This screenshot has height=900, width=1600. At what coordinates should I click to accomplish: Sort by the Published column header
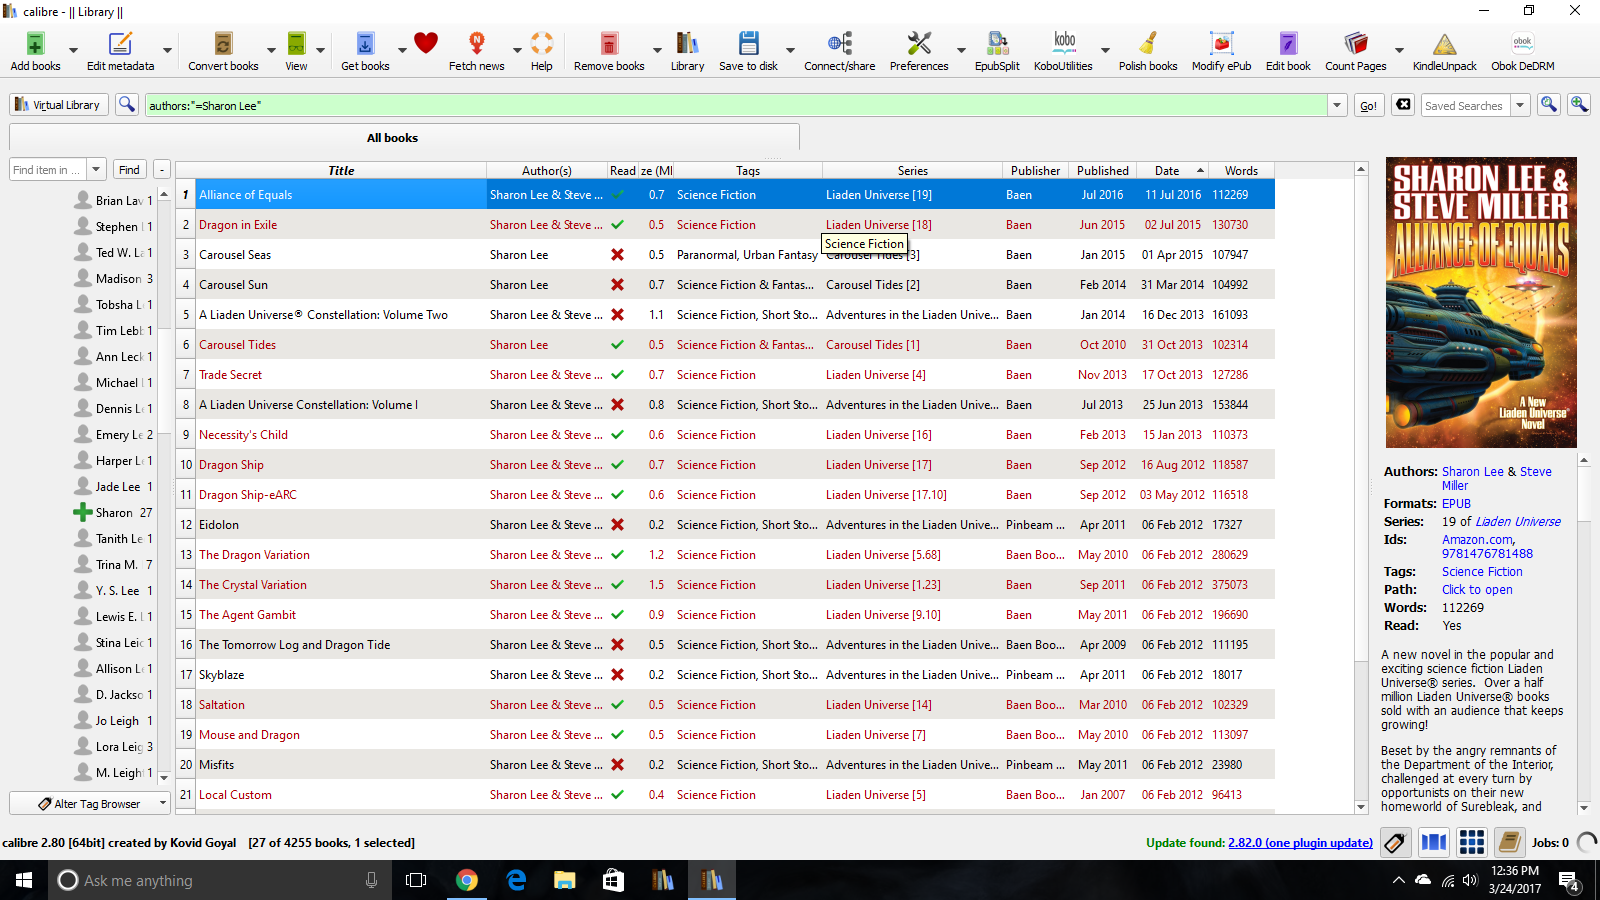coord(1103,171)
